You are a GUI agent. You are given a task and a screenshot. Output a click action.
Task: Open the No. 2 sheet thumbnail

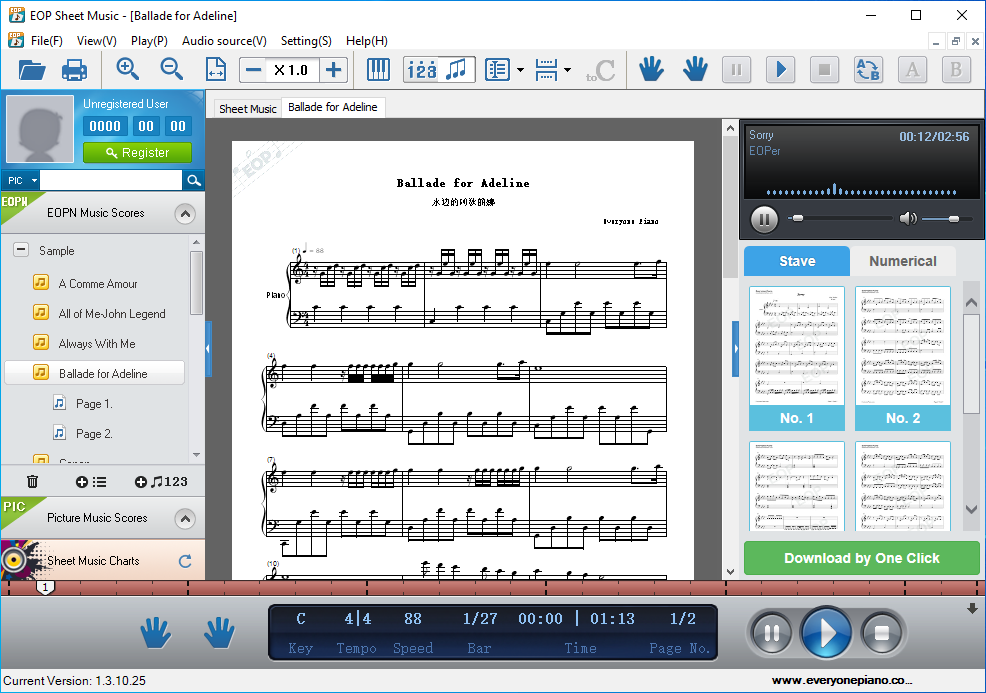902,357
